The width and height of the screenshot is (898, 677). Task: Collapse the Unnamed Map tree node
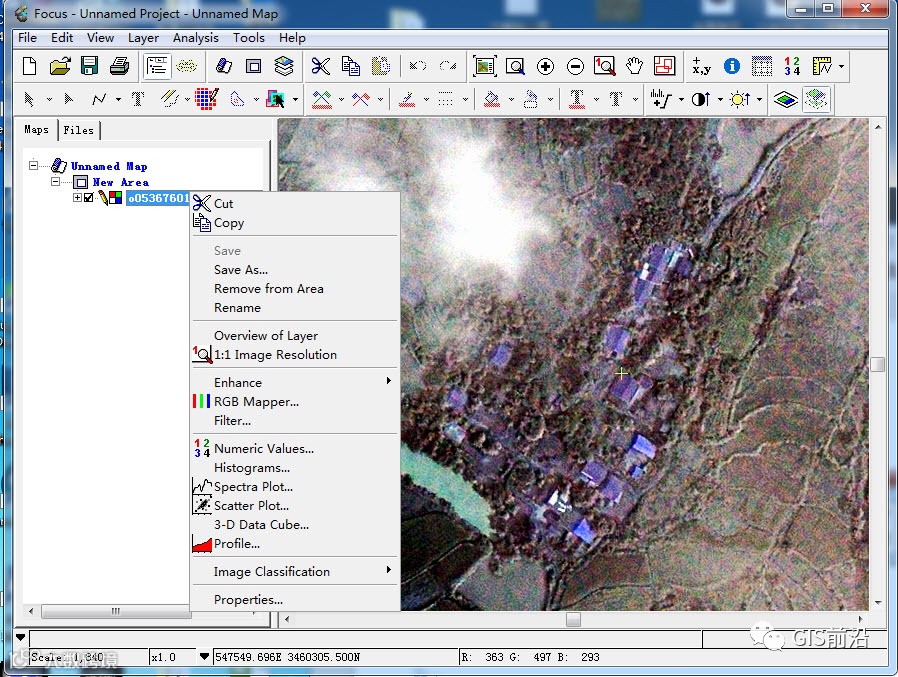[34, 166]
